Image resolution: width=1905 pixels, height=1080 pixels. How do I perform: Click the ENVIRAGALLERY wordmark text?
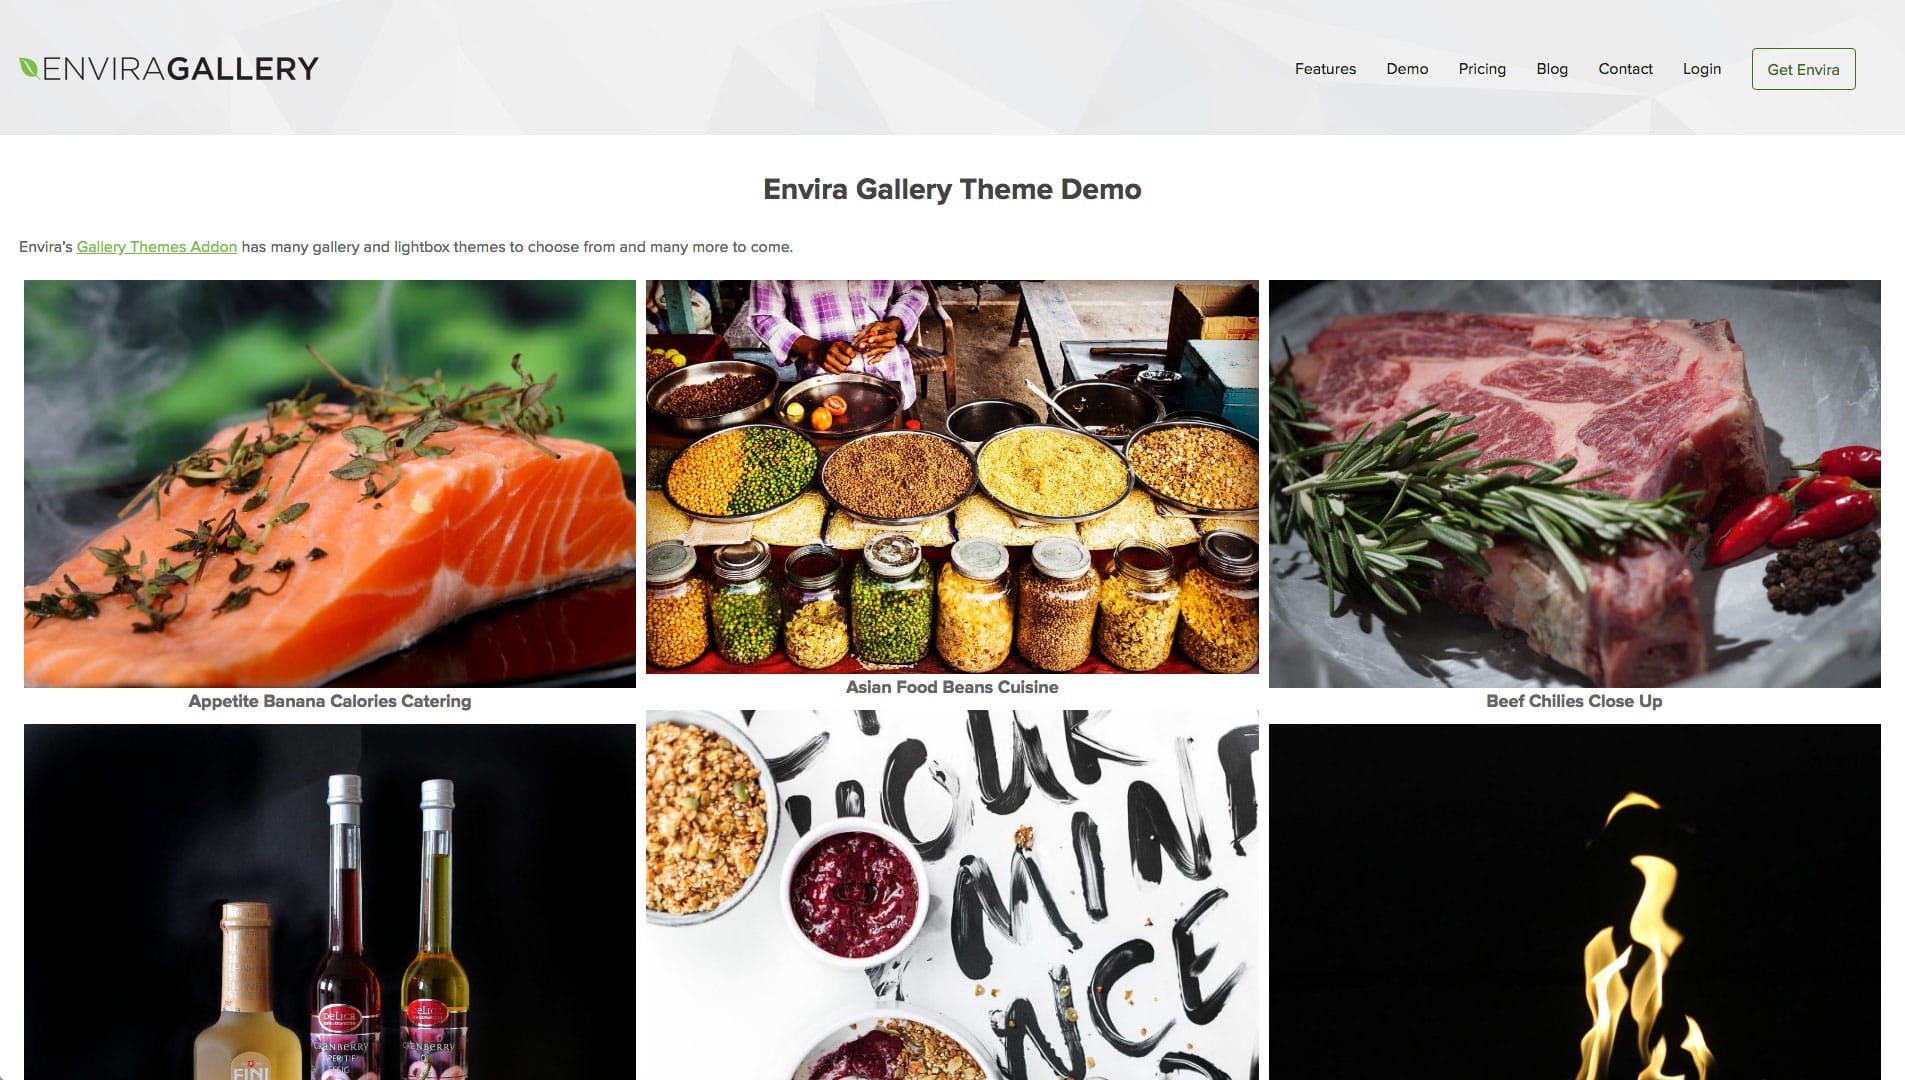(x=181, y=69)
